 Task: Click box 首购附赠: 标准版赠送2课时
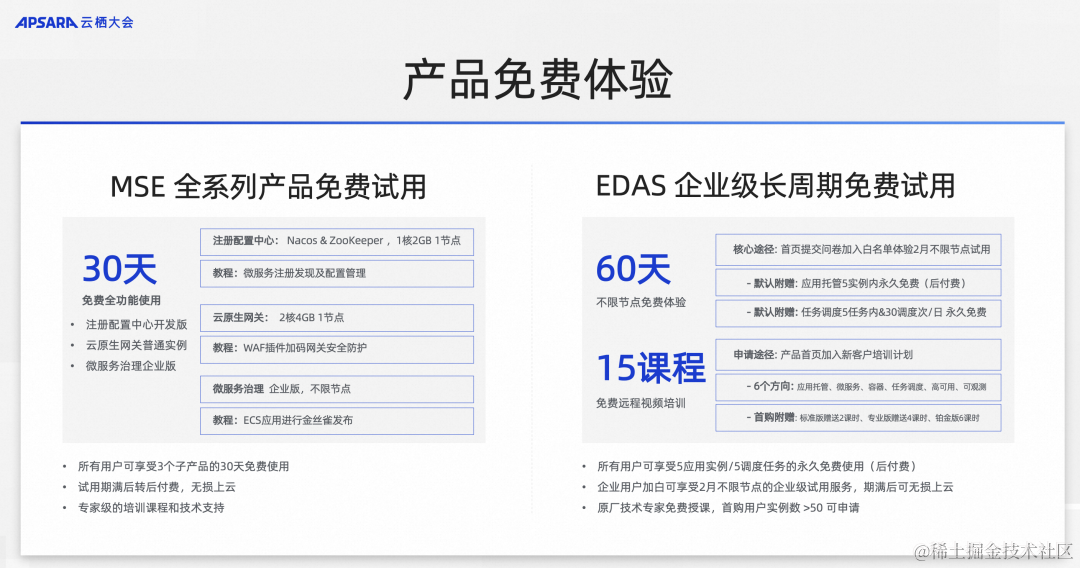pyautogui.click(x=858, y=418)
